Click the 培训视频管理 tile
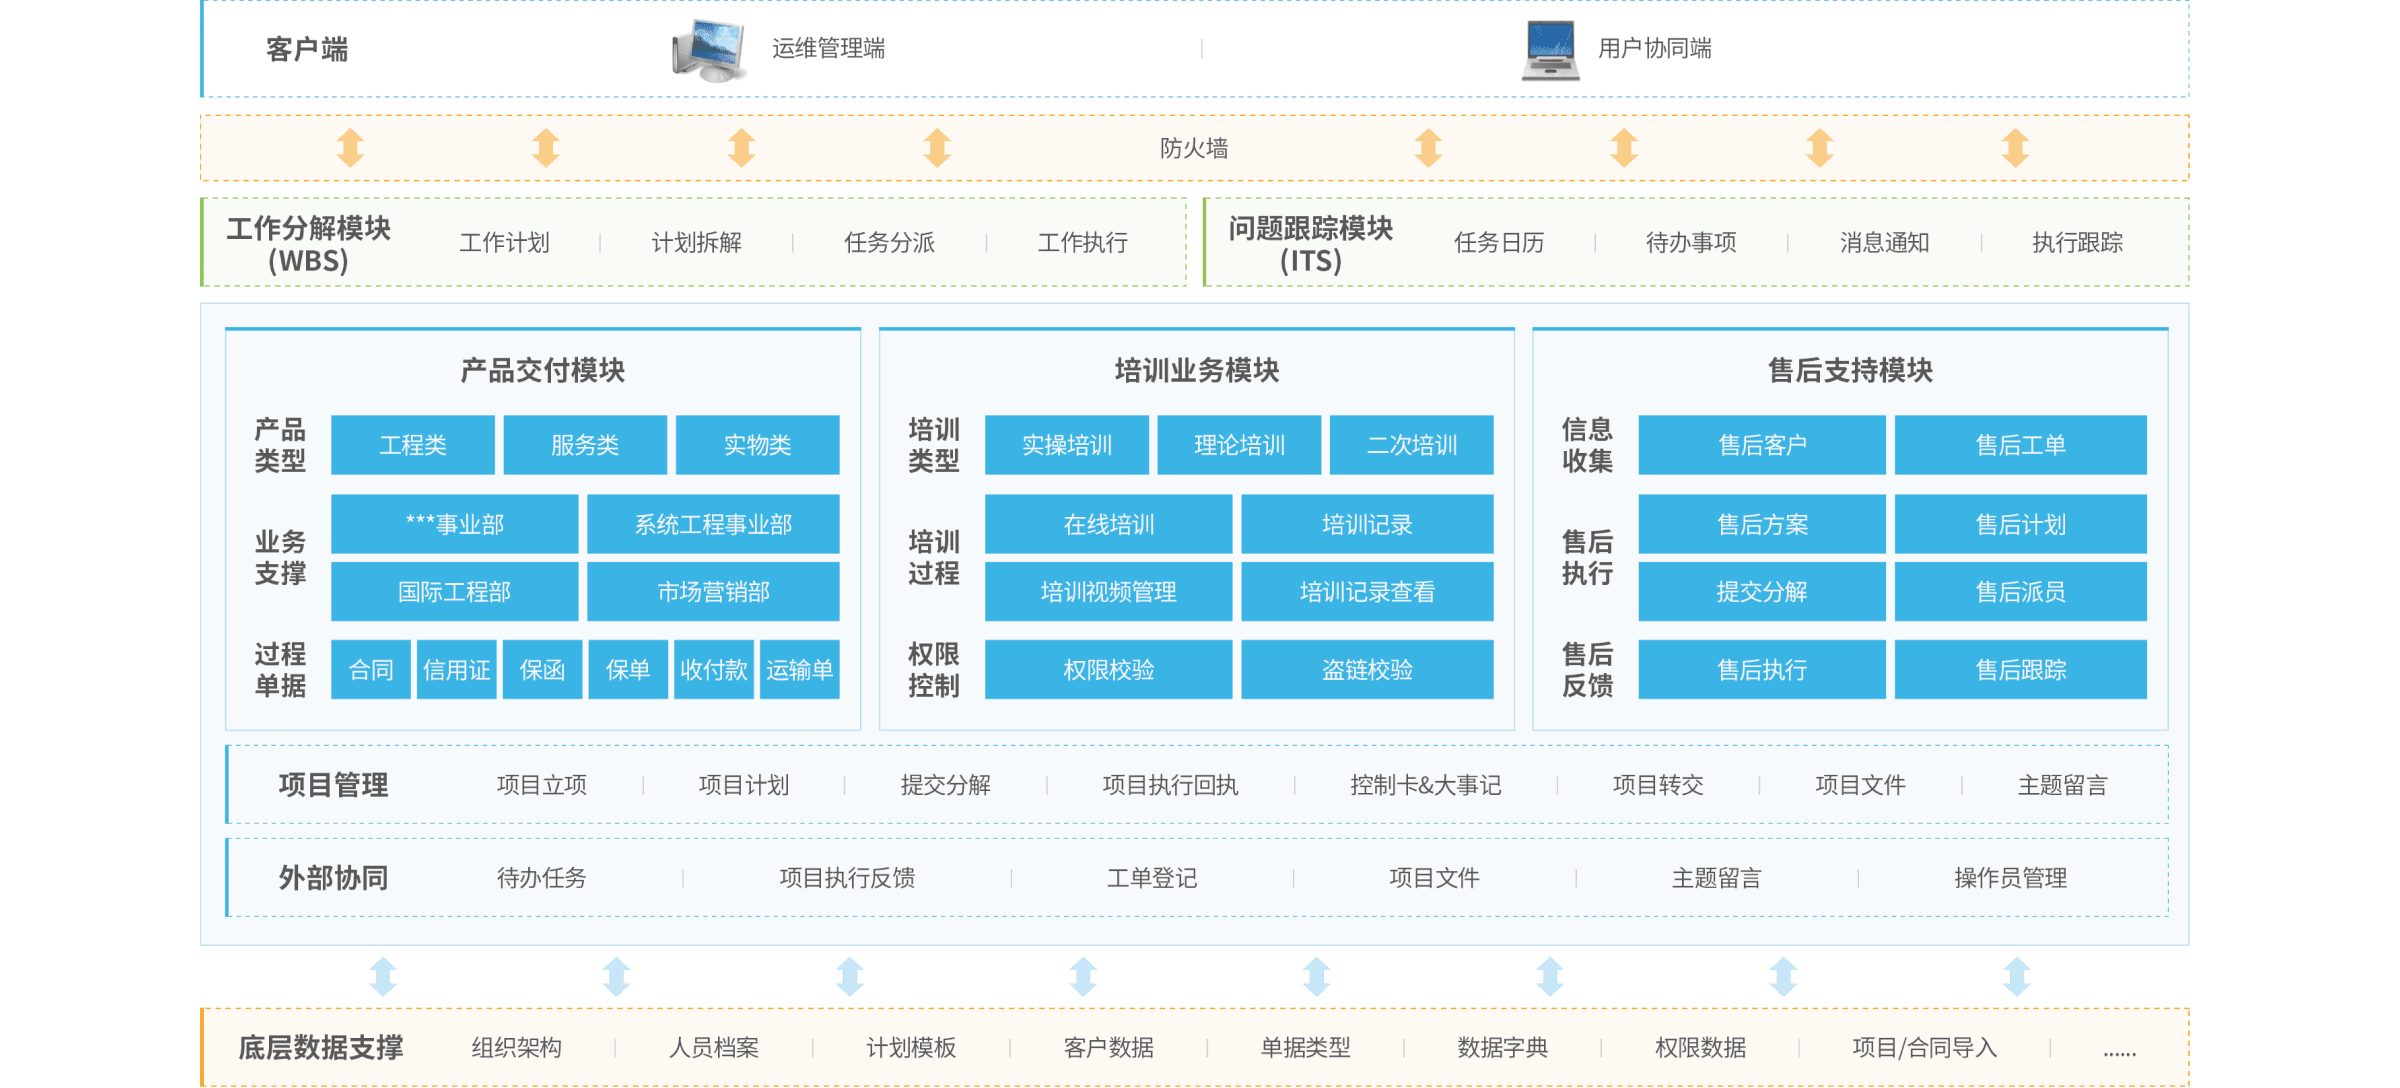2400x1088 pixels. [1108, 592]
